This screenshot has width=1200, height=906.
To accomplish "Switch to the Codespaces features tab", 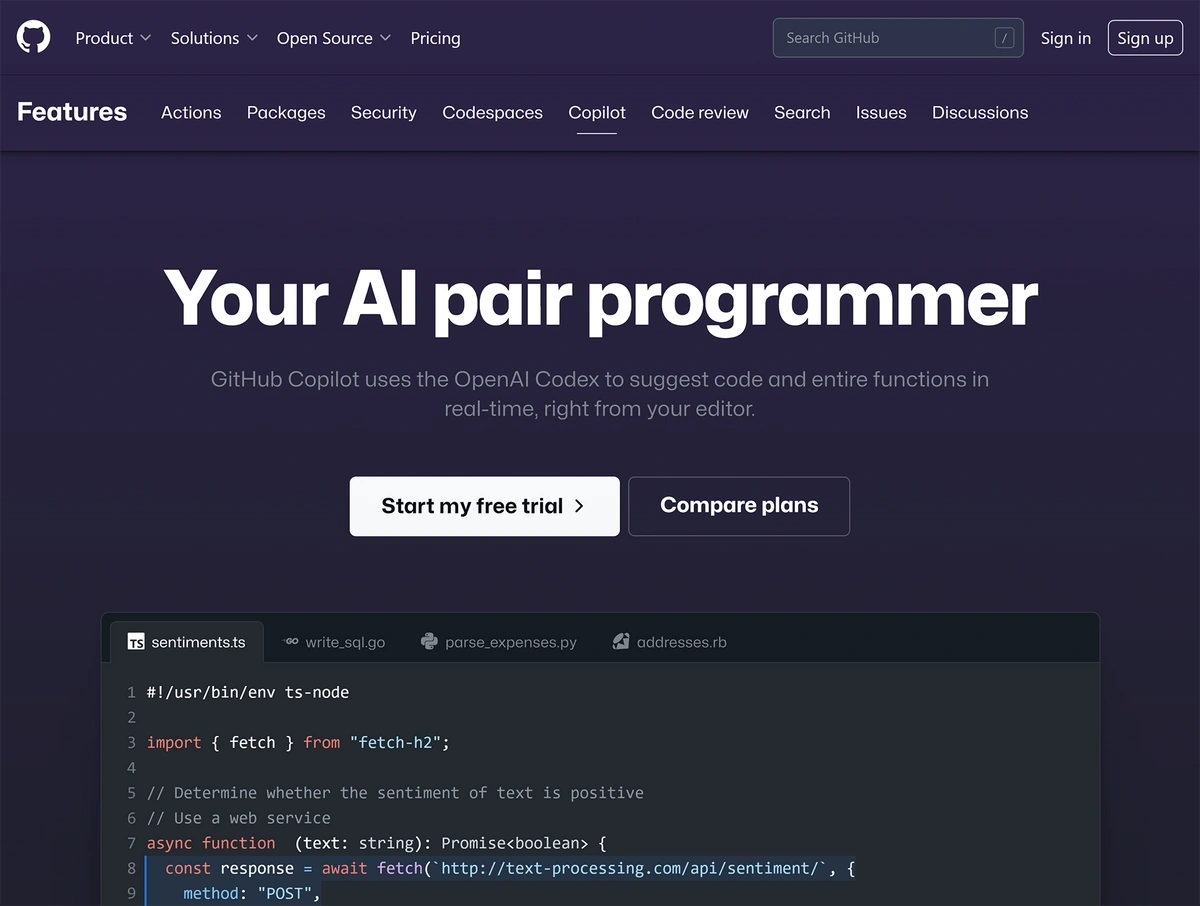I will click(492, 113).
